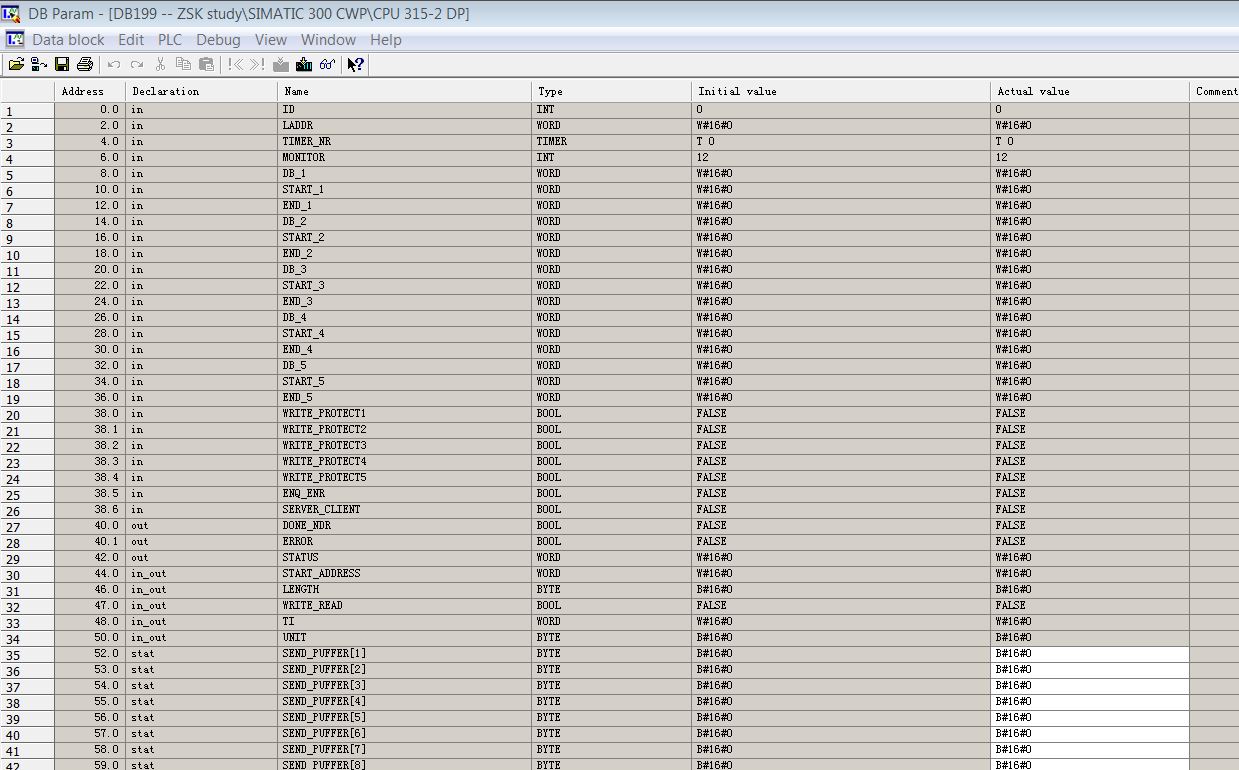Click the name cell 'UNIT'
Screen dimensions: 1239x770
click(404, 637)
